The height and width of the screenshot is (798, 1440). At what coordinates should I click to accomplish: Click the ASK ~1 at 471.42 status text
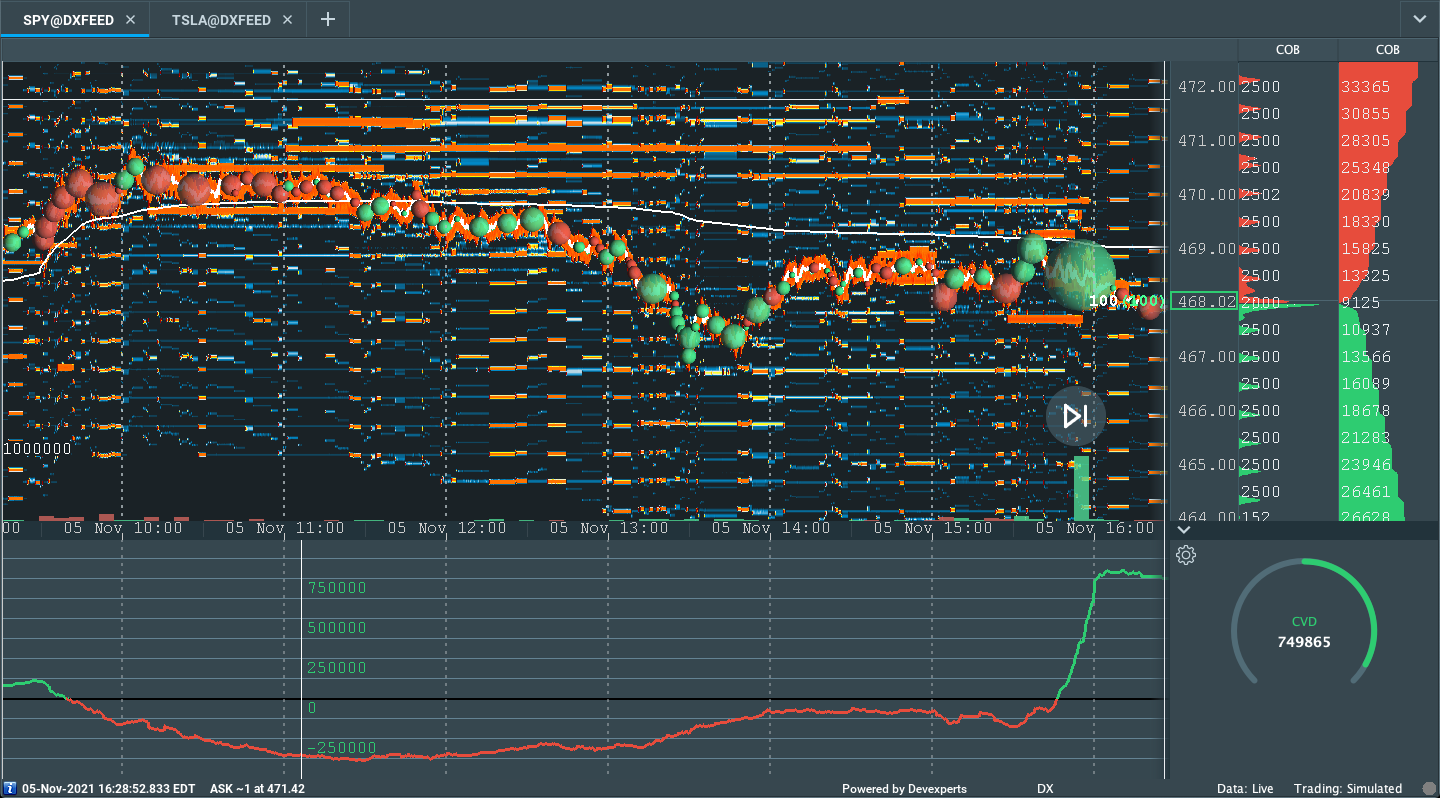point(257,789)
